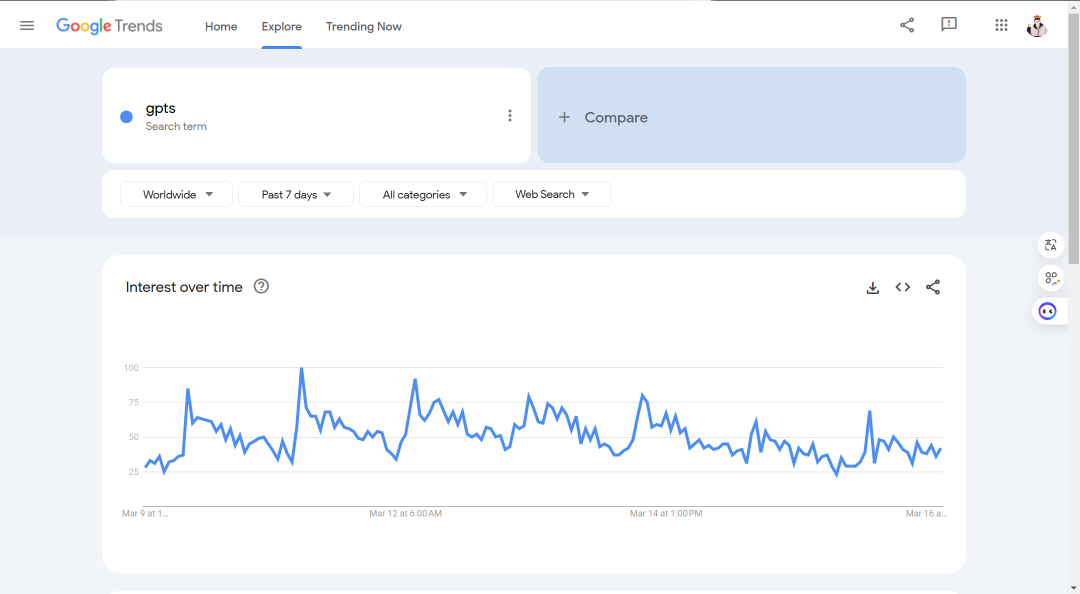Click the page vertical scrollbar thumb

pyautogui.click(x=1074, y=138)
